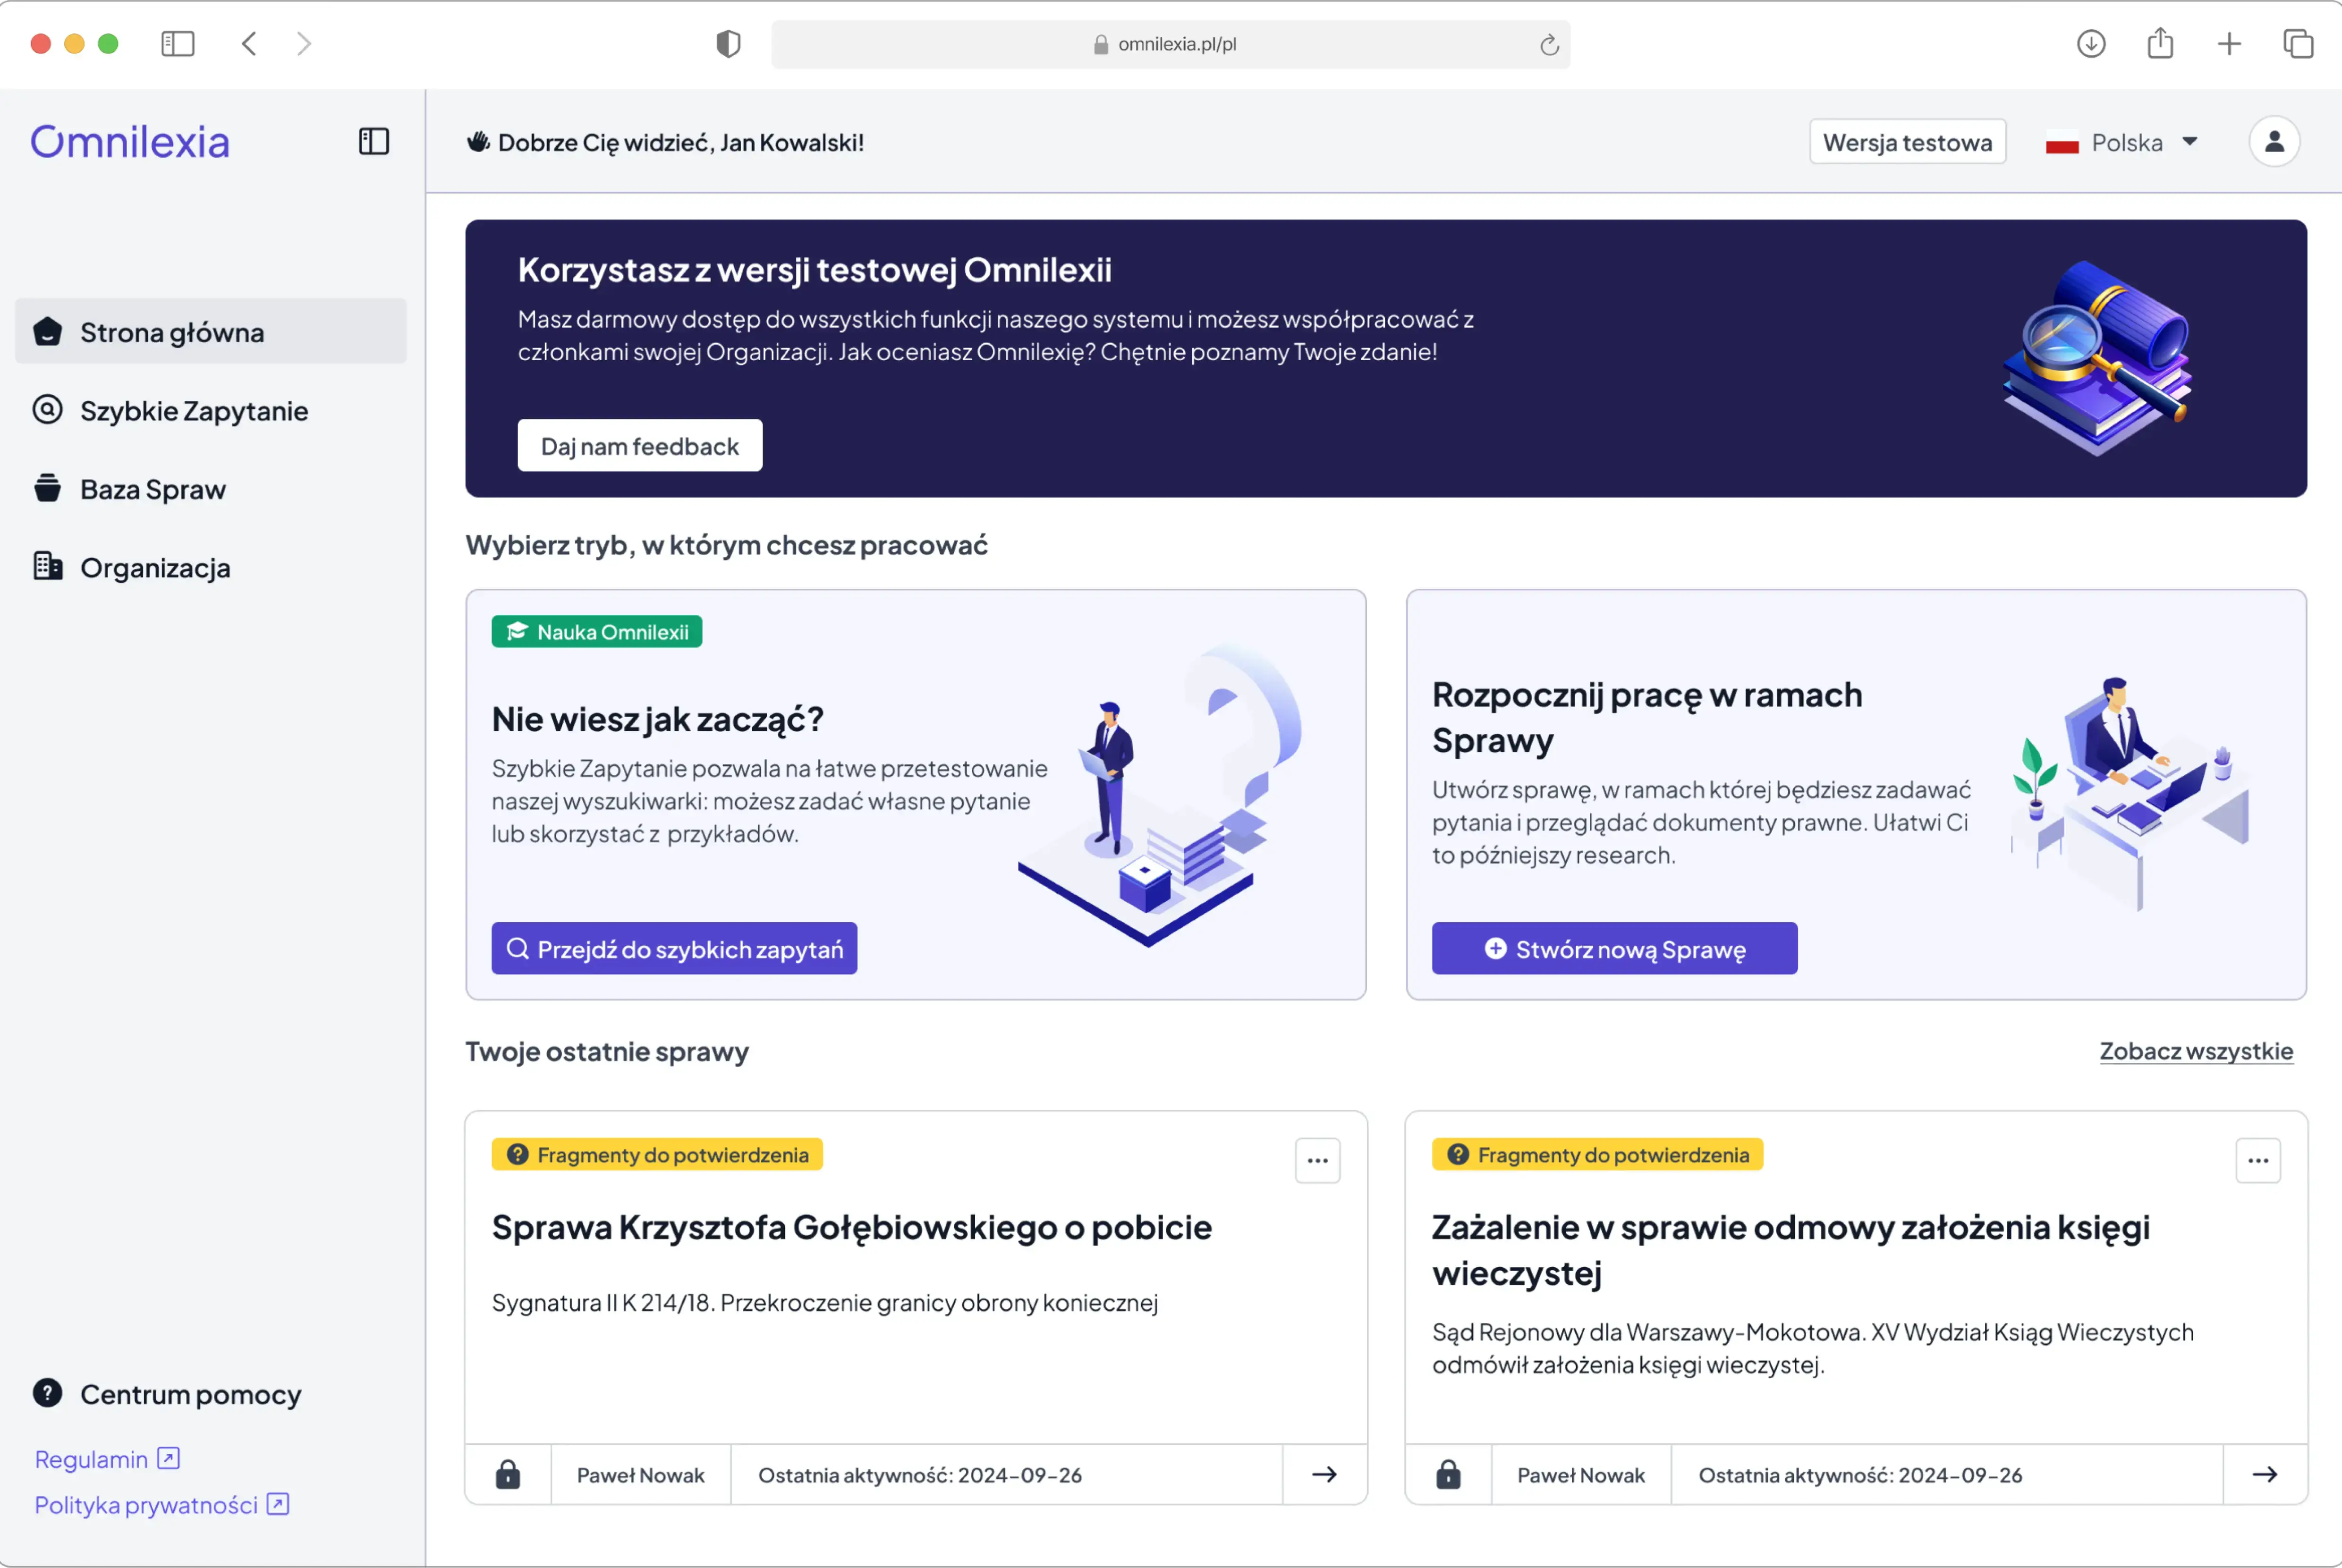The image size is (2342, 1568).
Task: Open options menu for Gołębiowskiego case card
Action: [x=1317, y=1160]
